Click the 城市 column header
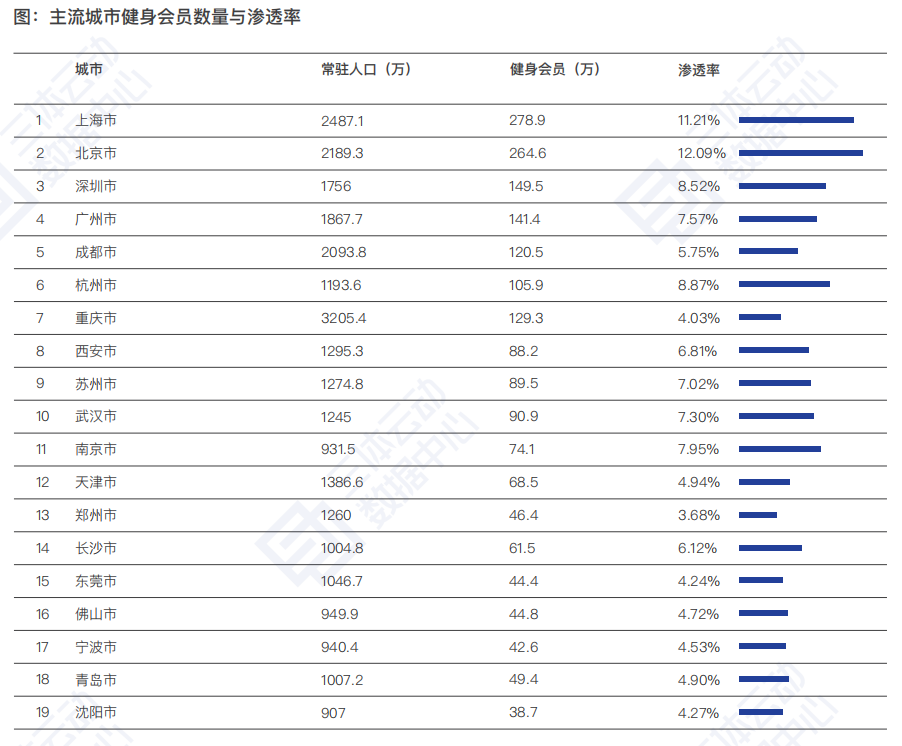Image resolution: width=902 pixels, height=746 pixels. coord(89,69)
